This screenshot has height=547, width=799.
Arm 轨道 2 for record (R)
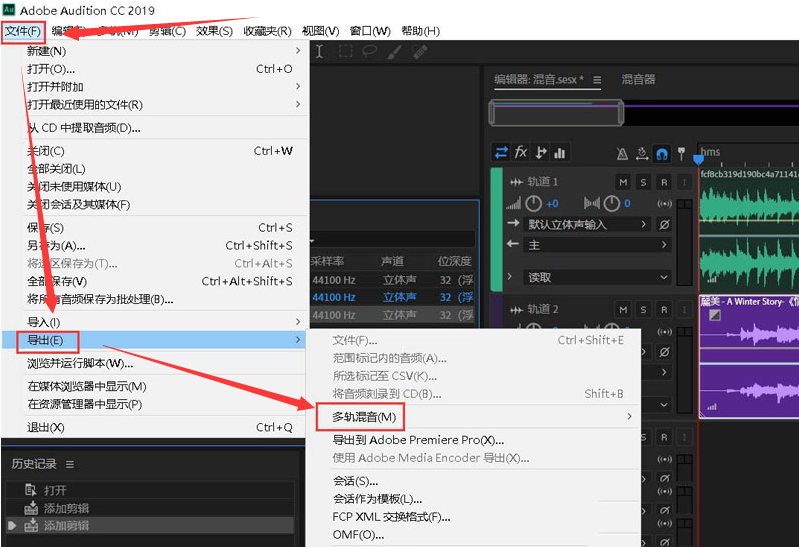click(663, 309)
